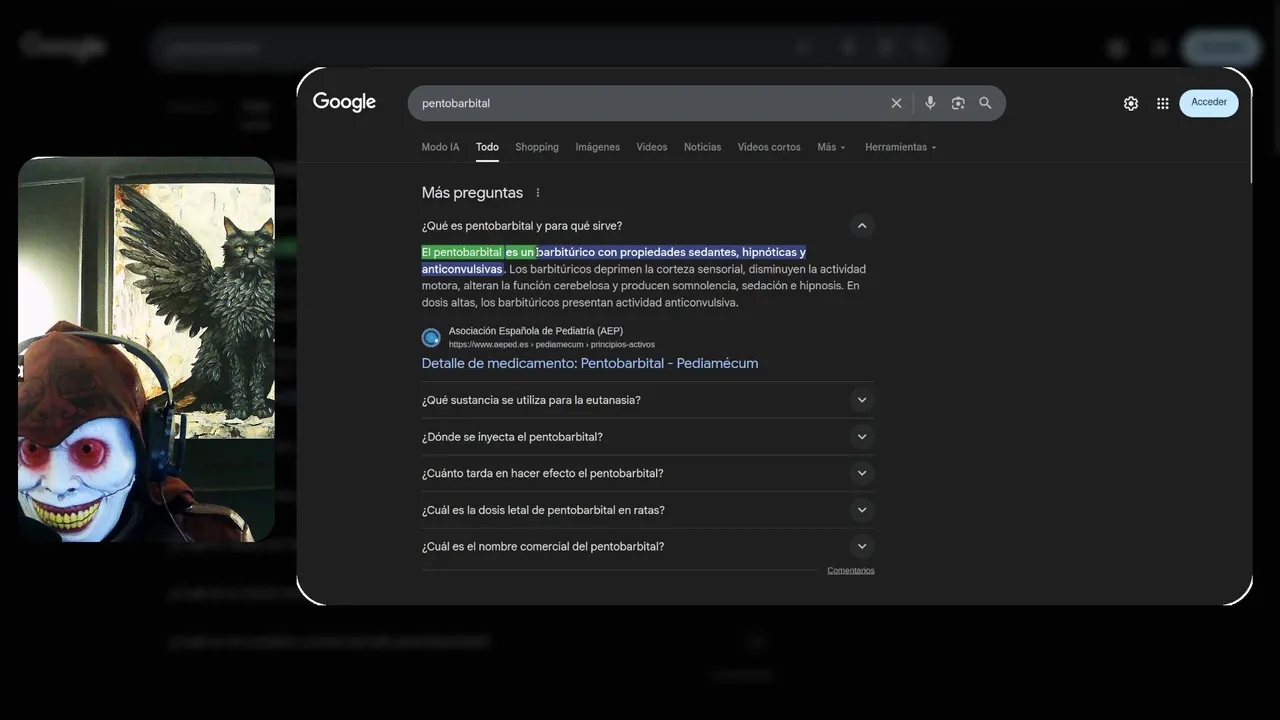Click the aeped.es pediamecum URL breadcrumb
1280x720 pixels.
(552, 344)
